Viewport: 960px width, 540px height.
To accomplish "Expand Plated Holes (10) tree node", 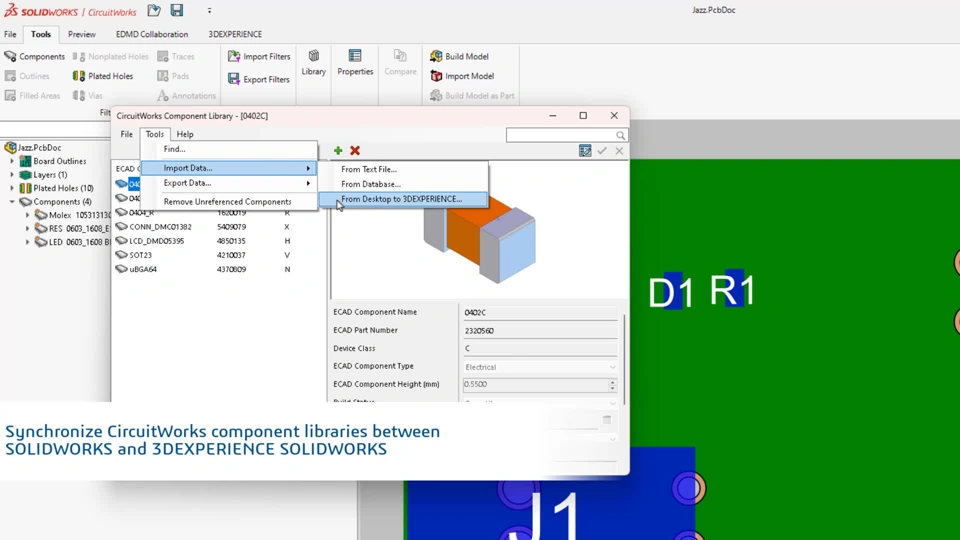I will (12, 188).
